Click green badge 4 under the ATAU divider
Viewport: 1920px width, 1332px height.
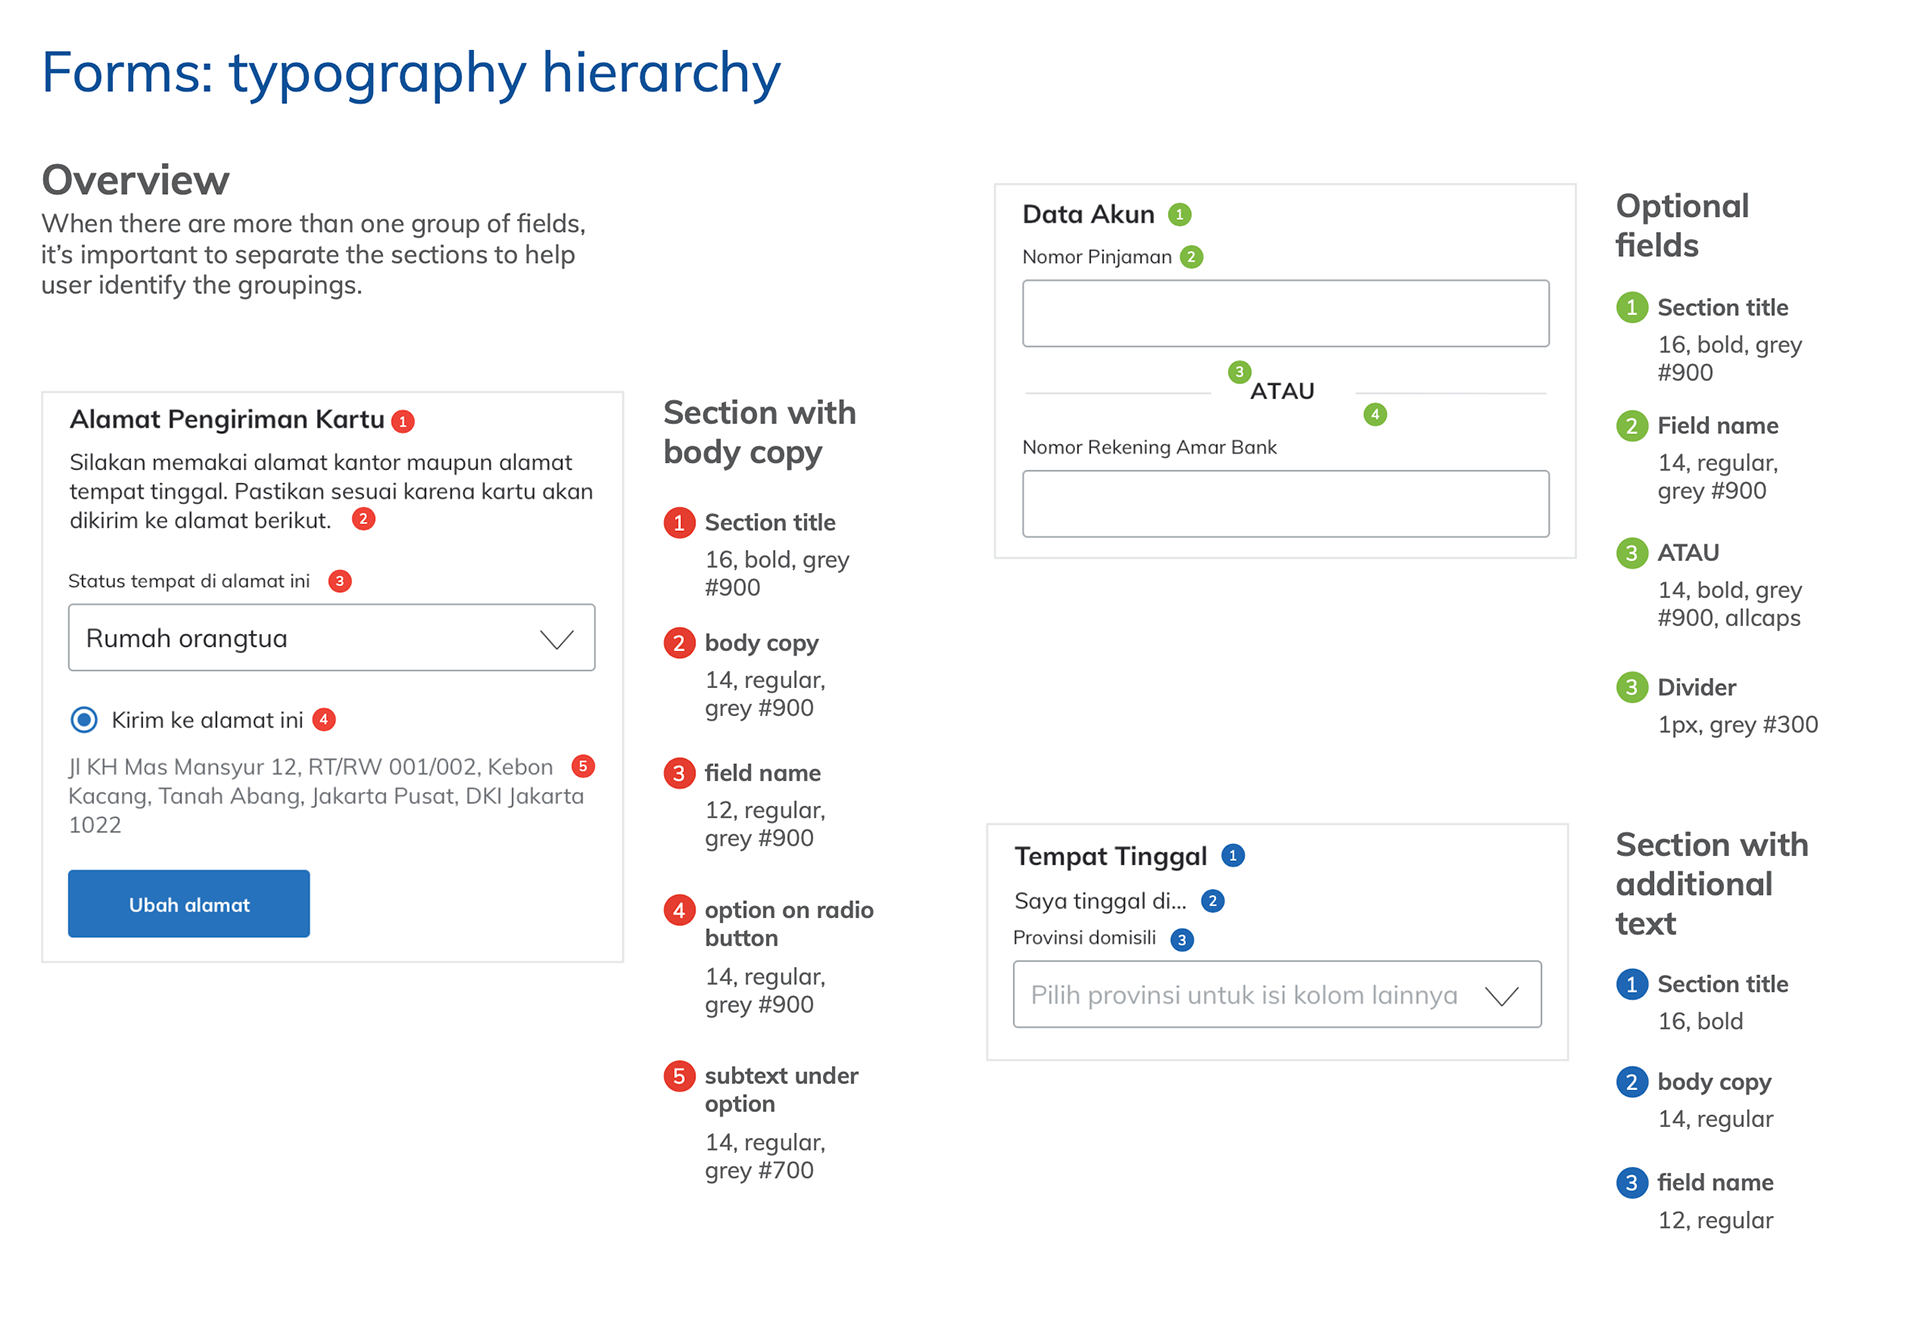coord(1375,414)
